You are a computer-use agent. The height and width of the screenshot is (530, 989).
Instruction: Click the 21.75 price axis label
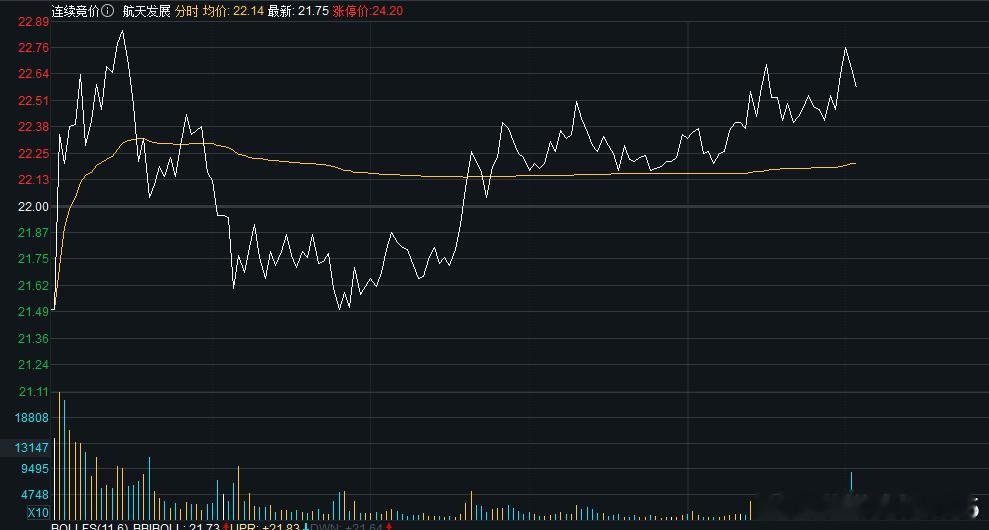(x=33, y=259)
